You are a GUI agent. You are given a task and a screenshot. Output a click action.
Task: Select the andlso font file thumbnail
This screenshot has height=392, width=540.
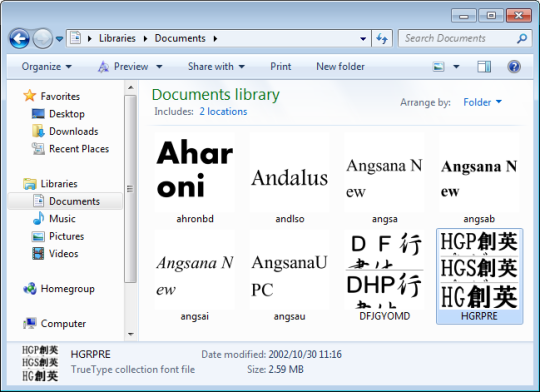coord(290,179)
